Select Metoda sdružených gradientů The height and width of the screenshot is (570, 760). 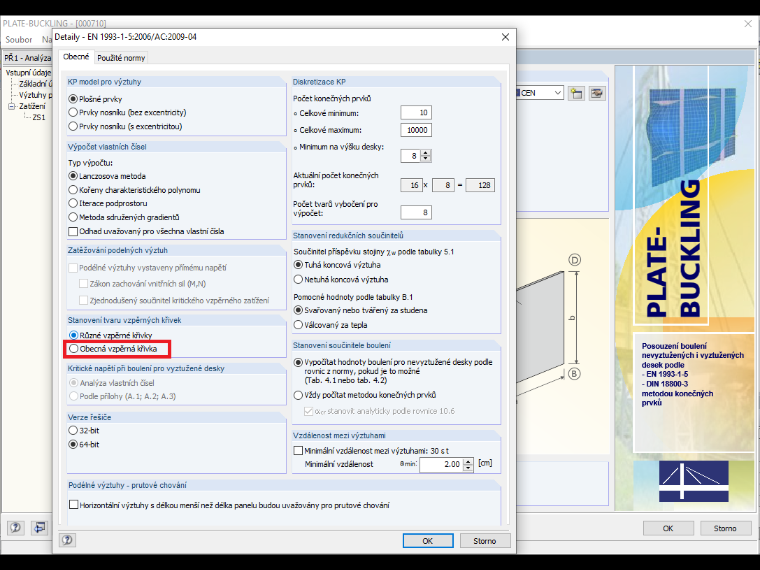[x=73, y=217]
